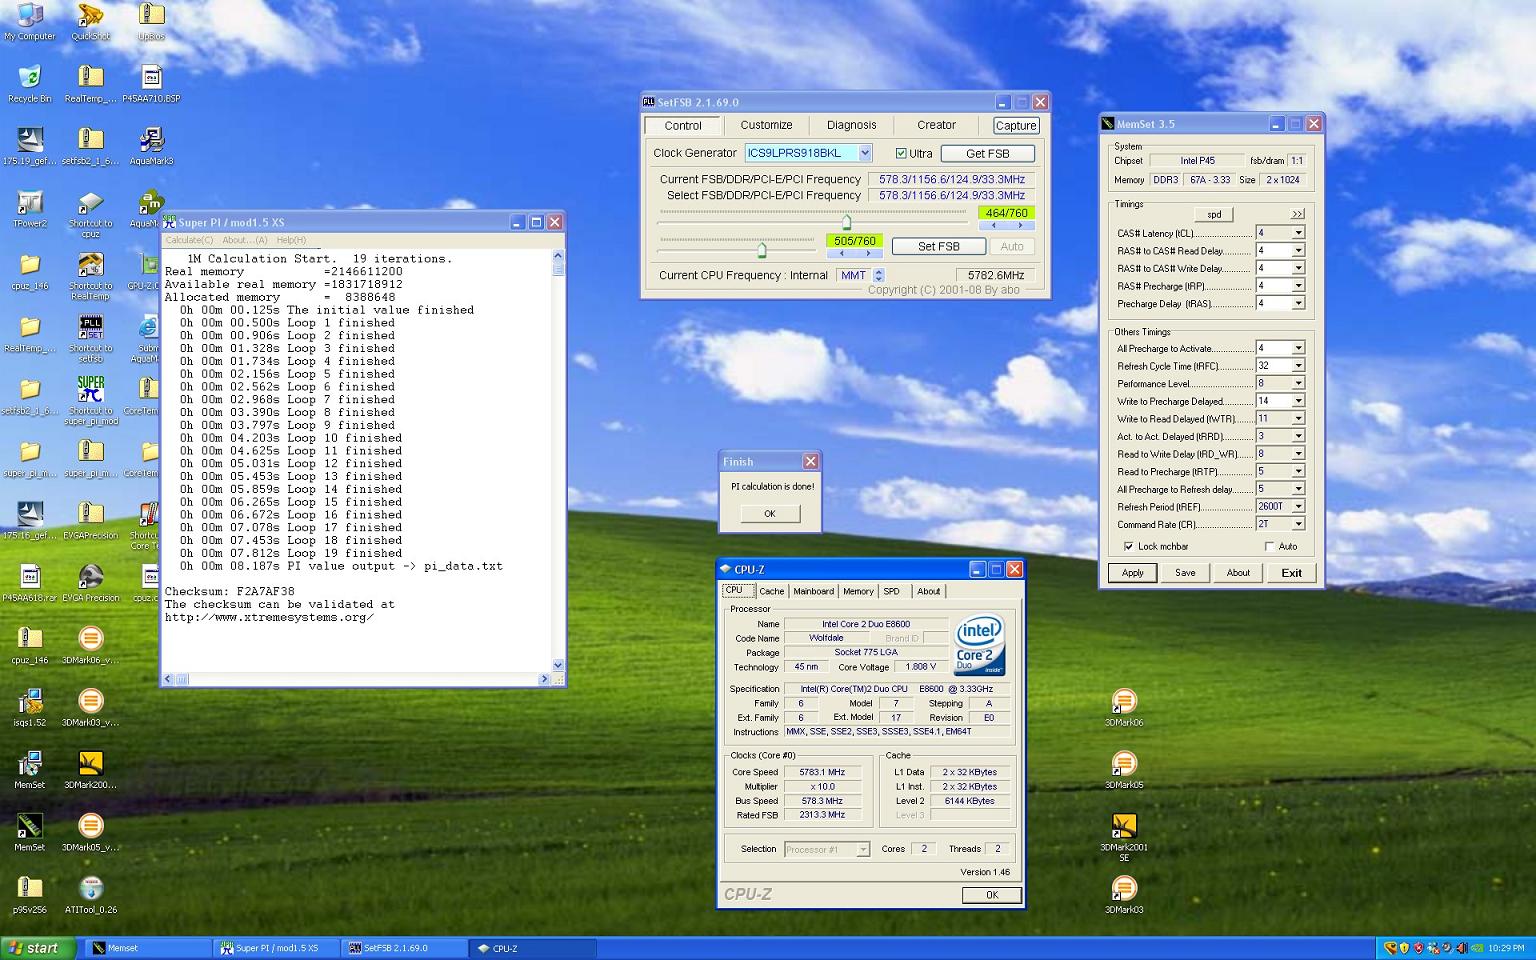Screen dimensions: 1536x960
Task: Select the 3DMark03_v installer icon
Action: [91, 707]
